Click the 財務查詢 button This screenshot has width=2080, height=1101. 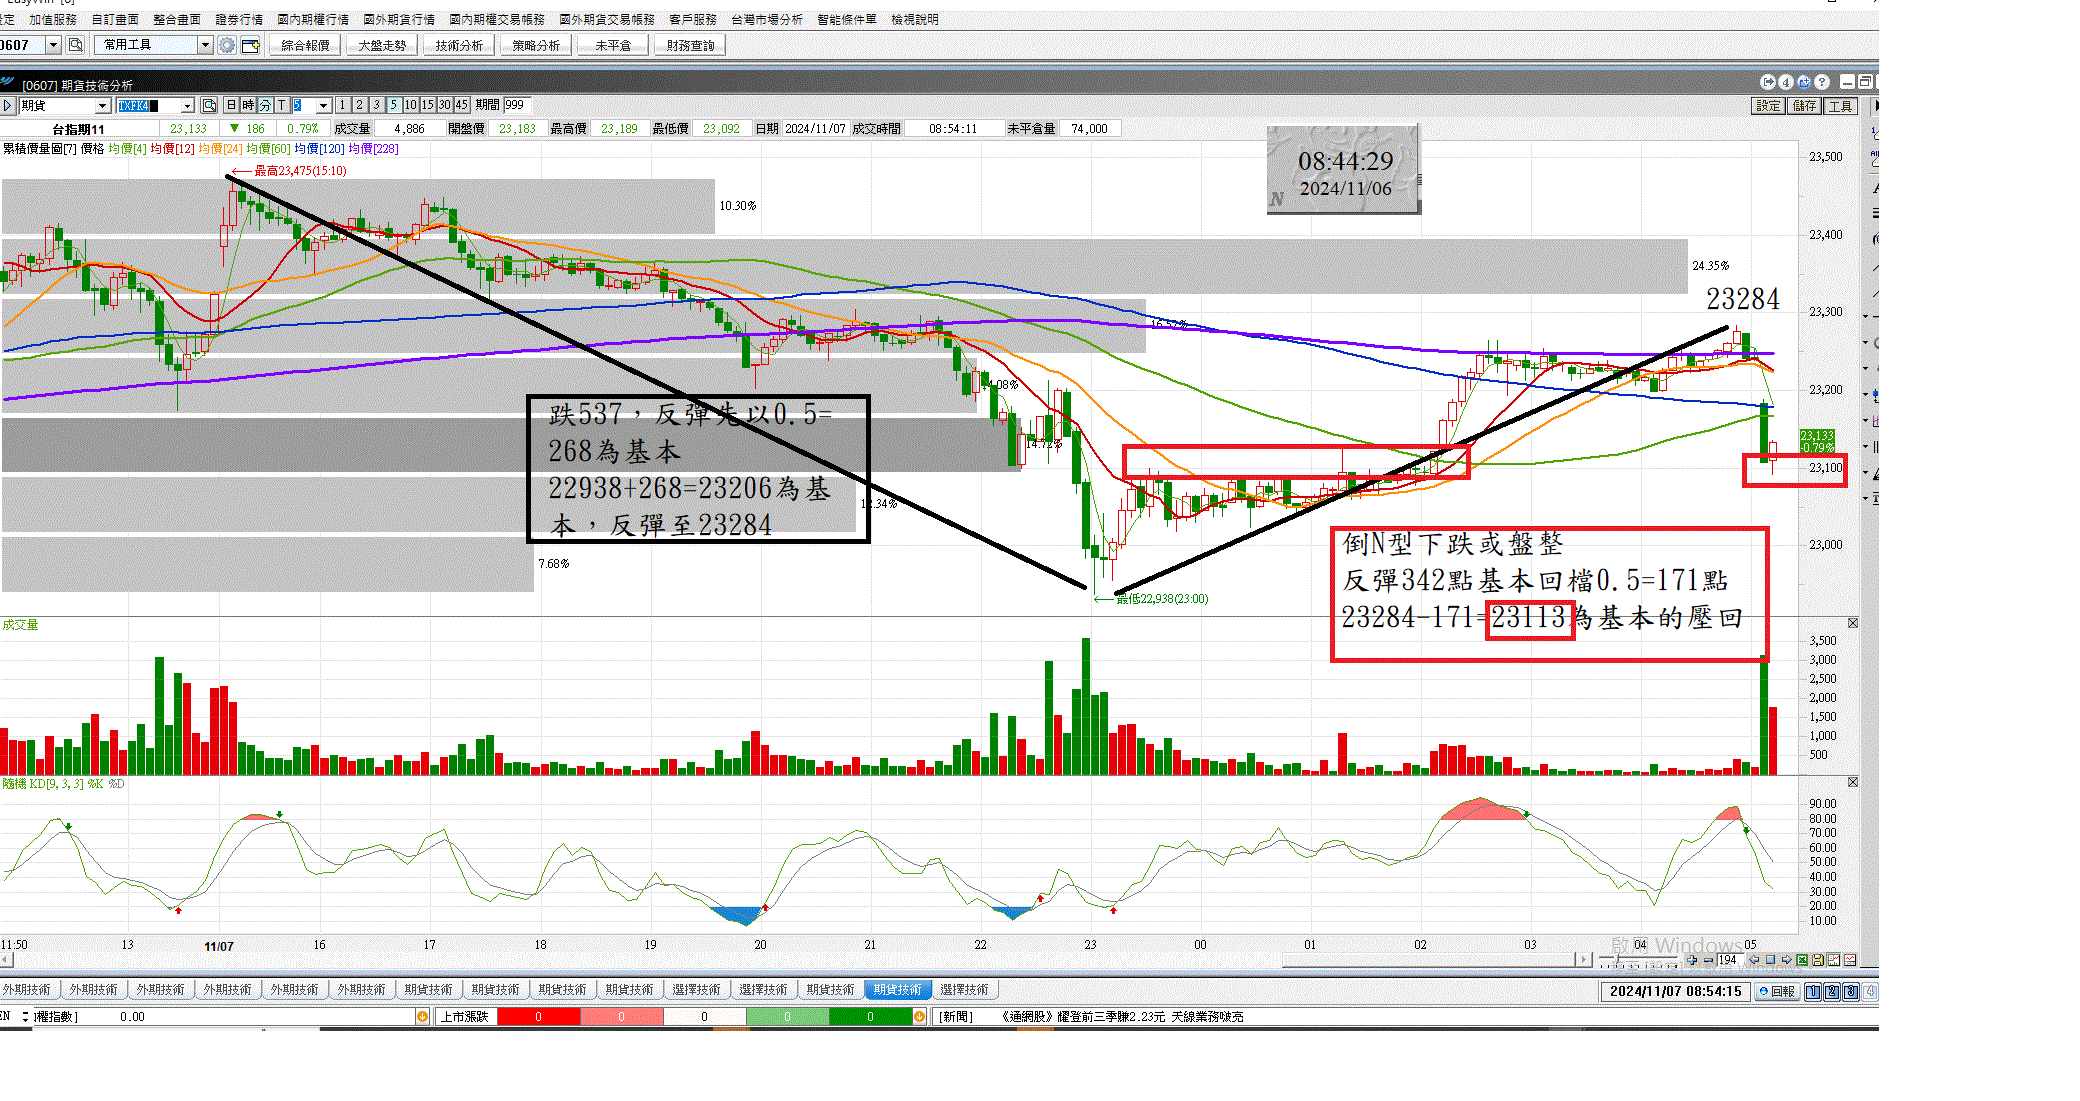coord(690,45)
